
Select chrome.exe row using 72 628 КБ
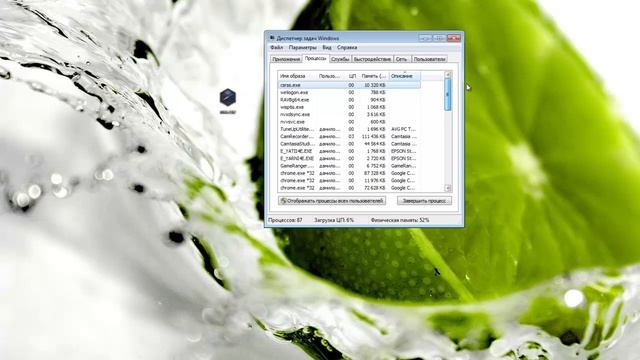pyautogui.click(x=349, y=188)
